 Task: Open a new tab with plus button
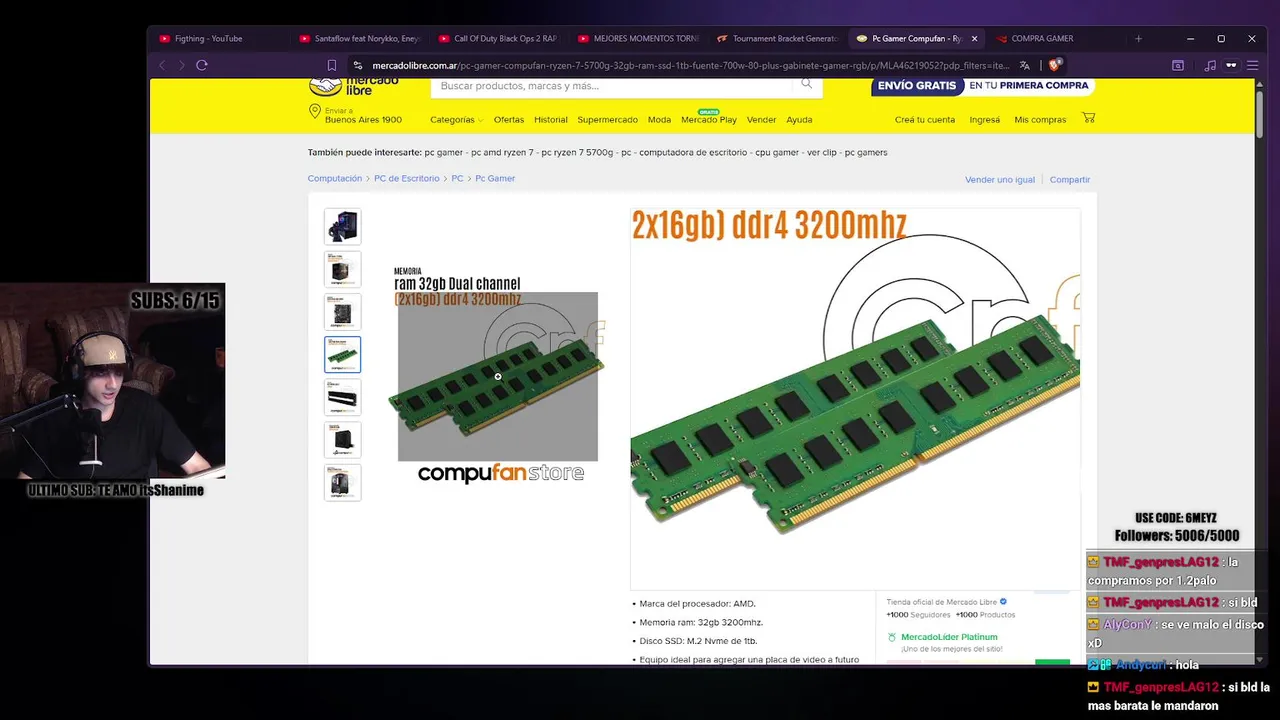pos(1138,38)
